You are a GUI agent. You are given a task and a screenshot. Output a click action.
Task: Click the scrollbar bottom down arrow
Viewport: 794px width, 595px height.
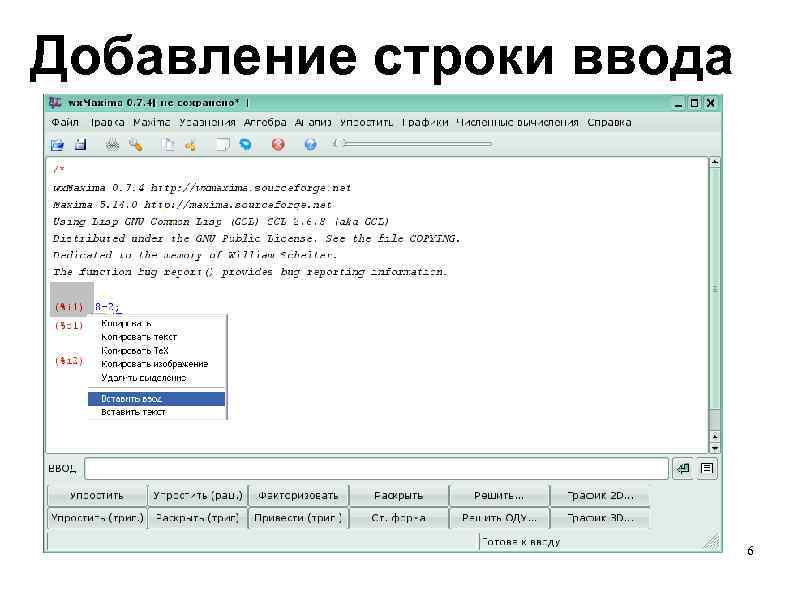(x=714, y=448)
